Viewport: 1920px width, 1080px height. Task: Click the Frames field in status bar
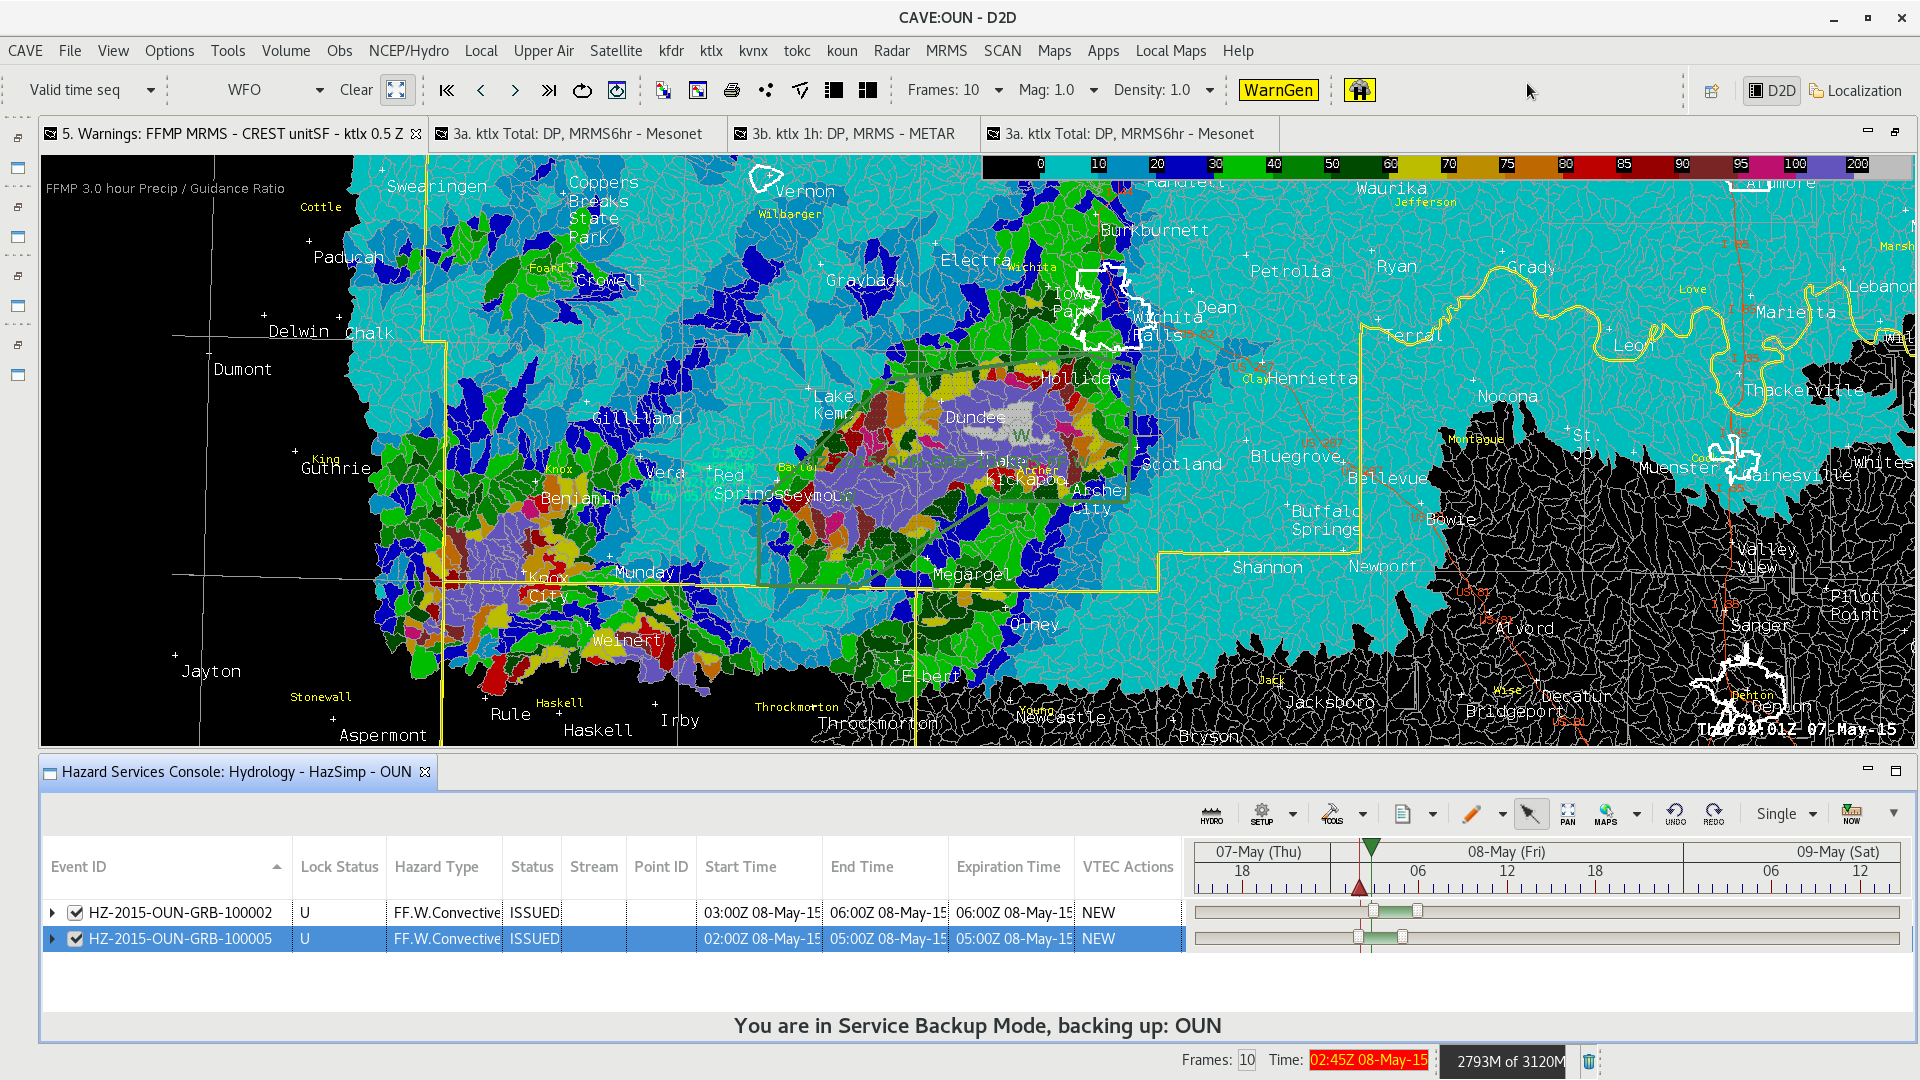pos(1247,1060)
